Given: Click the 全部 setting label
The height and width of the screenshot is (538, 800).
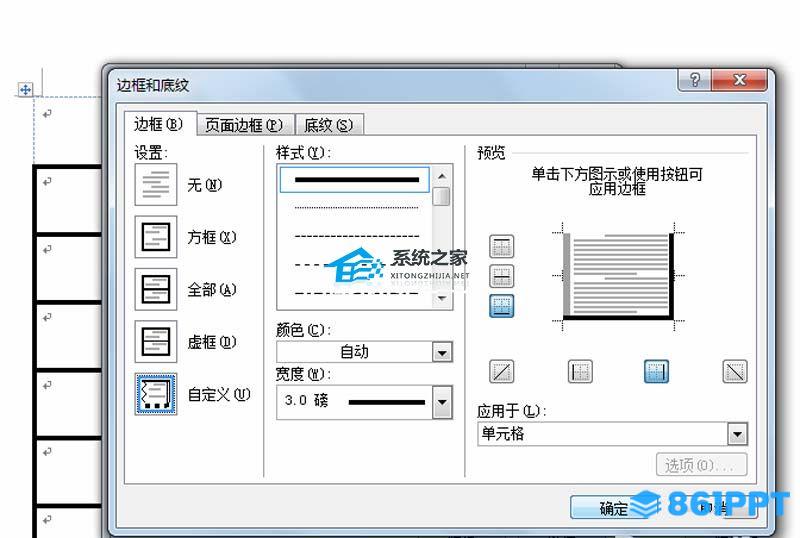Looking at the screenshot, I should [212, 290].
